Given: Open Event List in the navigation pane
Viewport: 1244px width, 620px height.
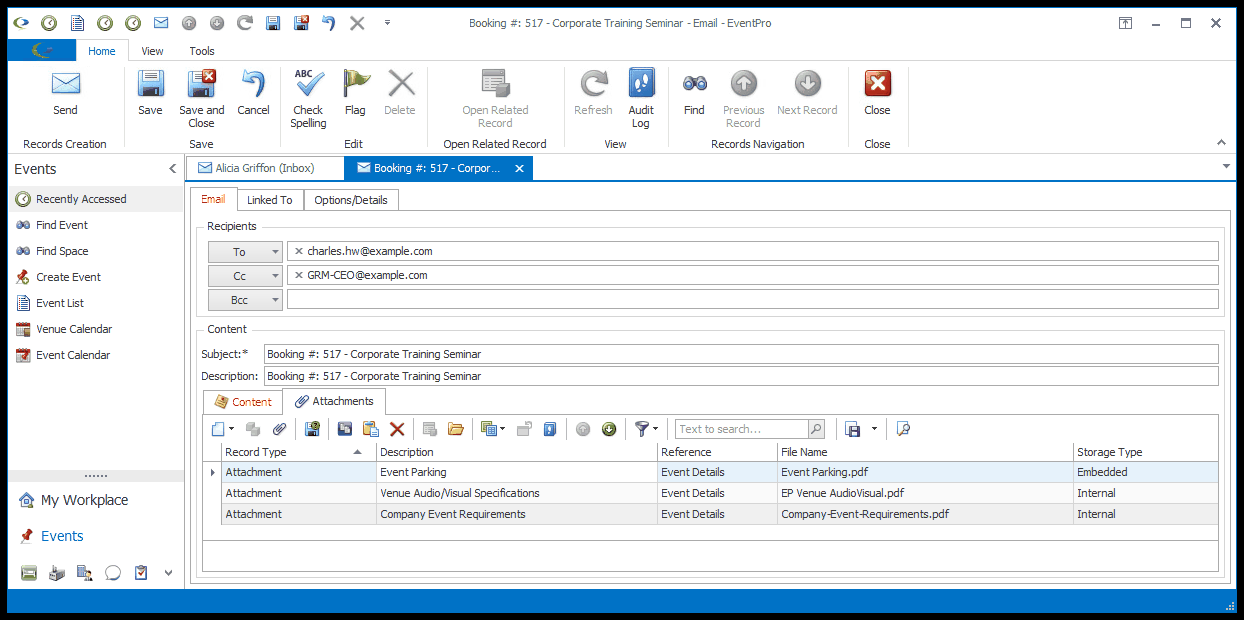Looking at the screenshot, I should pyautogui.click(x=60, y=303).
